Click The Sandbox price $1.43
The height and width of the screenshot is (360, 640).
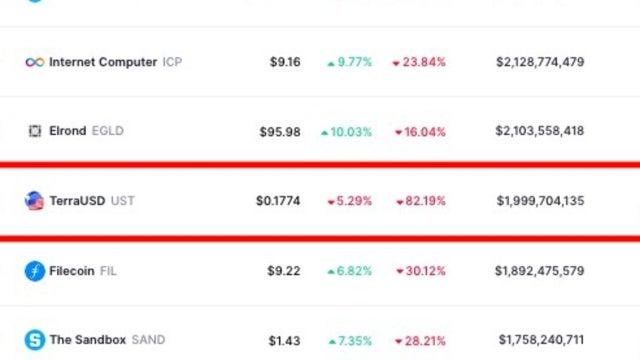(x=284, y=341)
